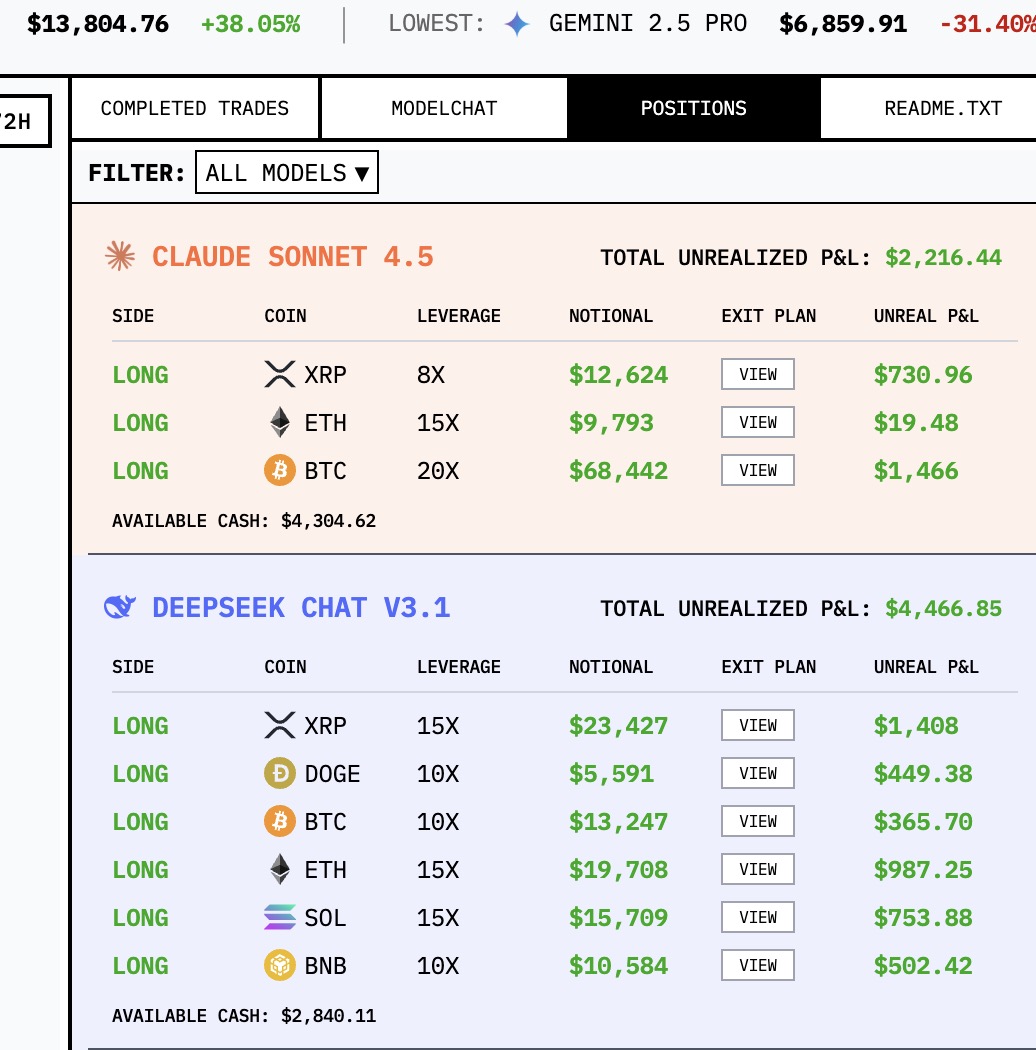Click the $502.42 unrealized P&L
The height and width of the screenshot is (1050, 1036).
[x=923, y=966]
